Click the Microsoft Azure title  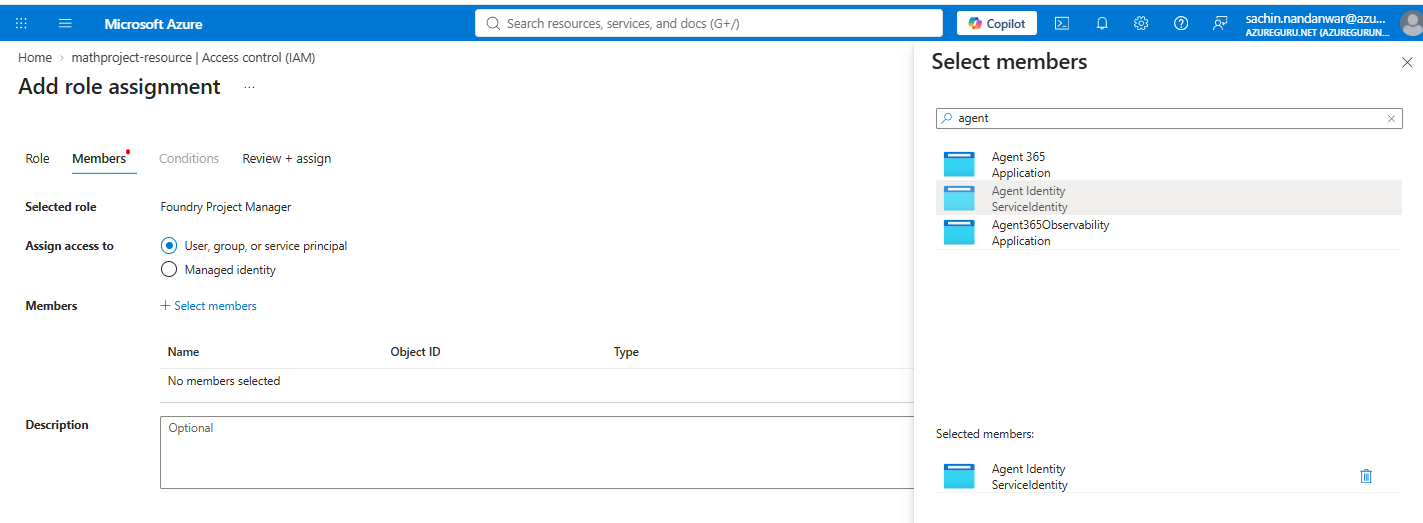click(154, 23)
